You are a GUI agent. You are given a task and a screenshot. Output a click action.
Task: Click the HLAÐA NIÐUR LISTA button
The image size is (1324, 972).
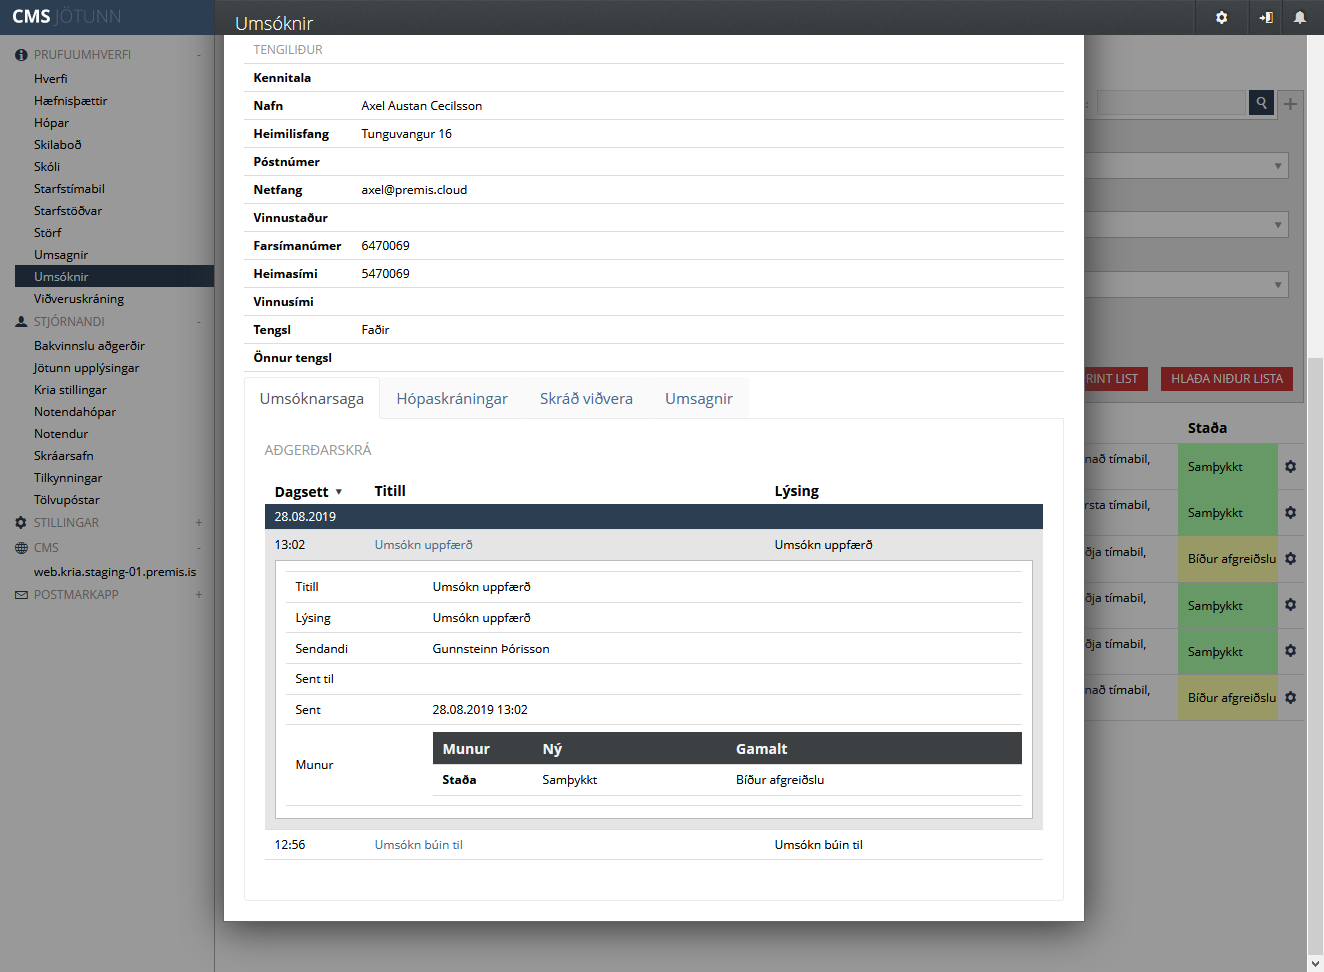pos(1226,379)
